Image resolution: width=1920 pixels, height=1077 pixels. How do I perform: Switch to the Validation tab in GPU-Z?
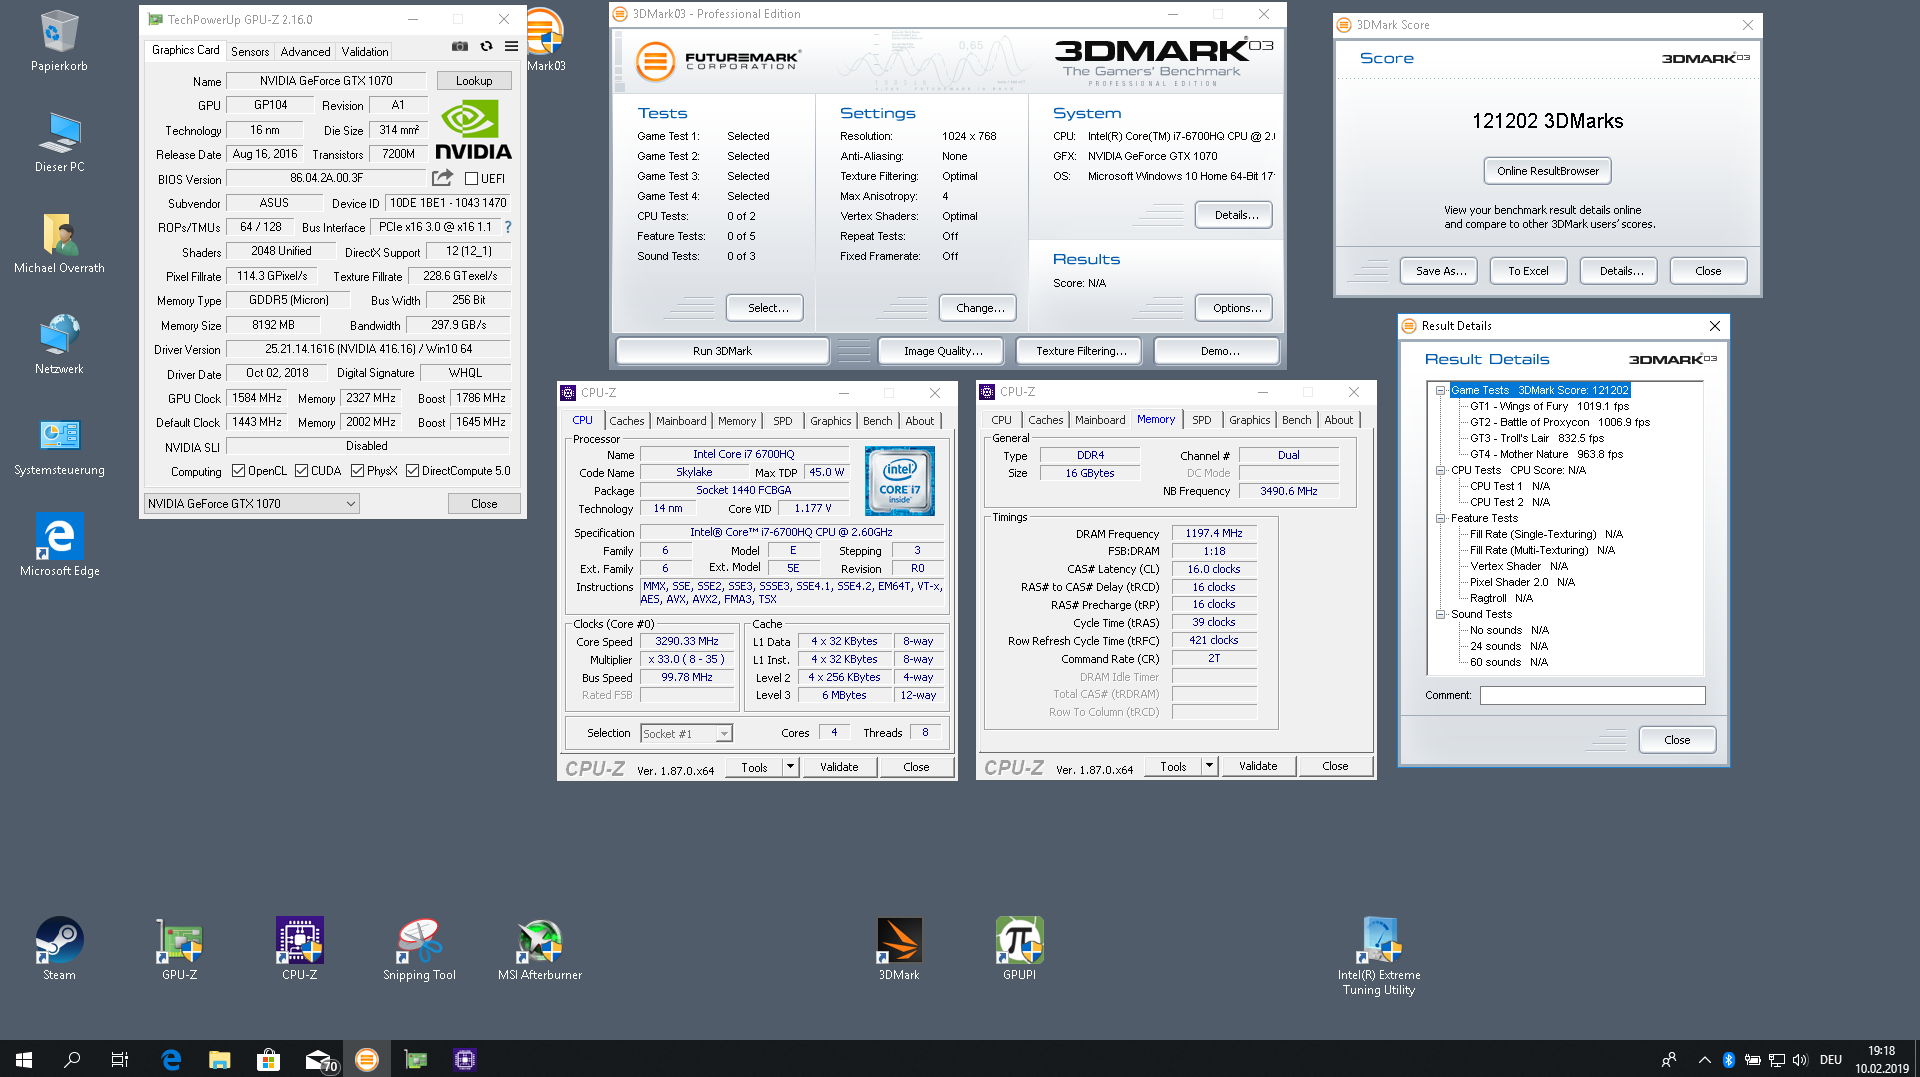tap(365, 51)
